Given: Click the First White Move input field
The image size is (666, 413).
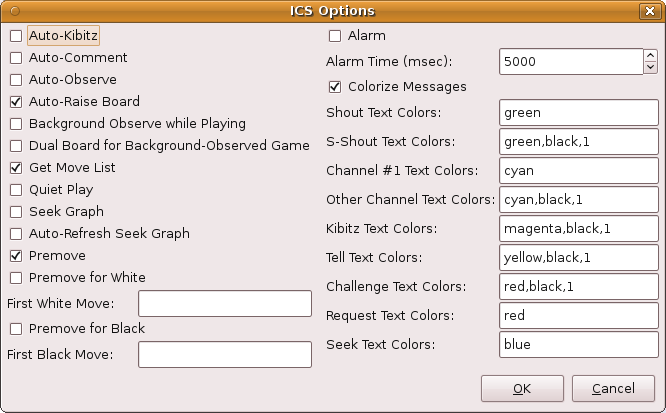Looking at the screenshot, I should coord(225,303).
